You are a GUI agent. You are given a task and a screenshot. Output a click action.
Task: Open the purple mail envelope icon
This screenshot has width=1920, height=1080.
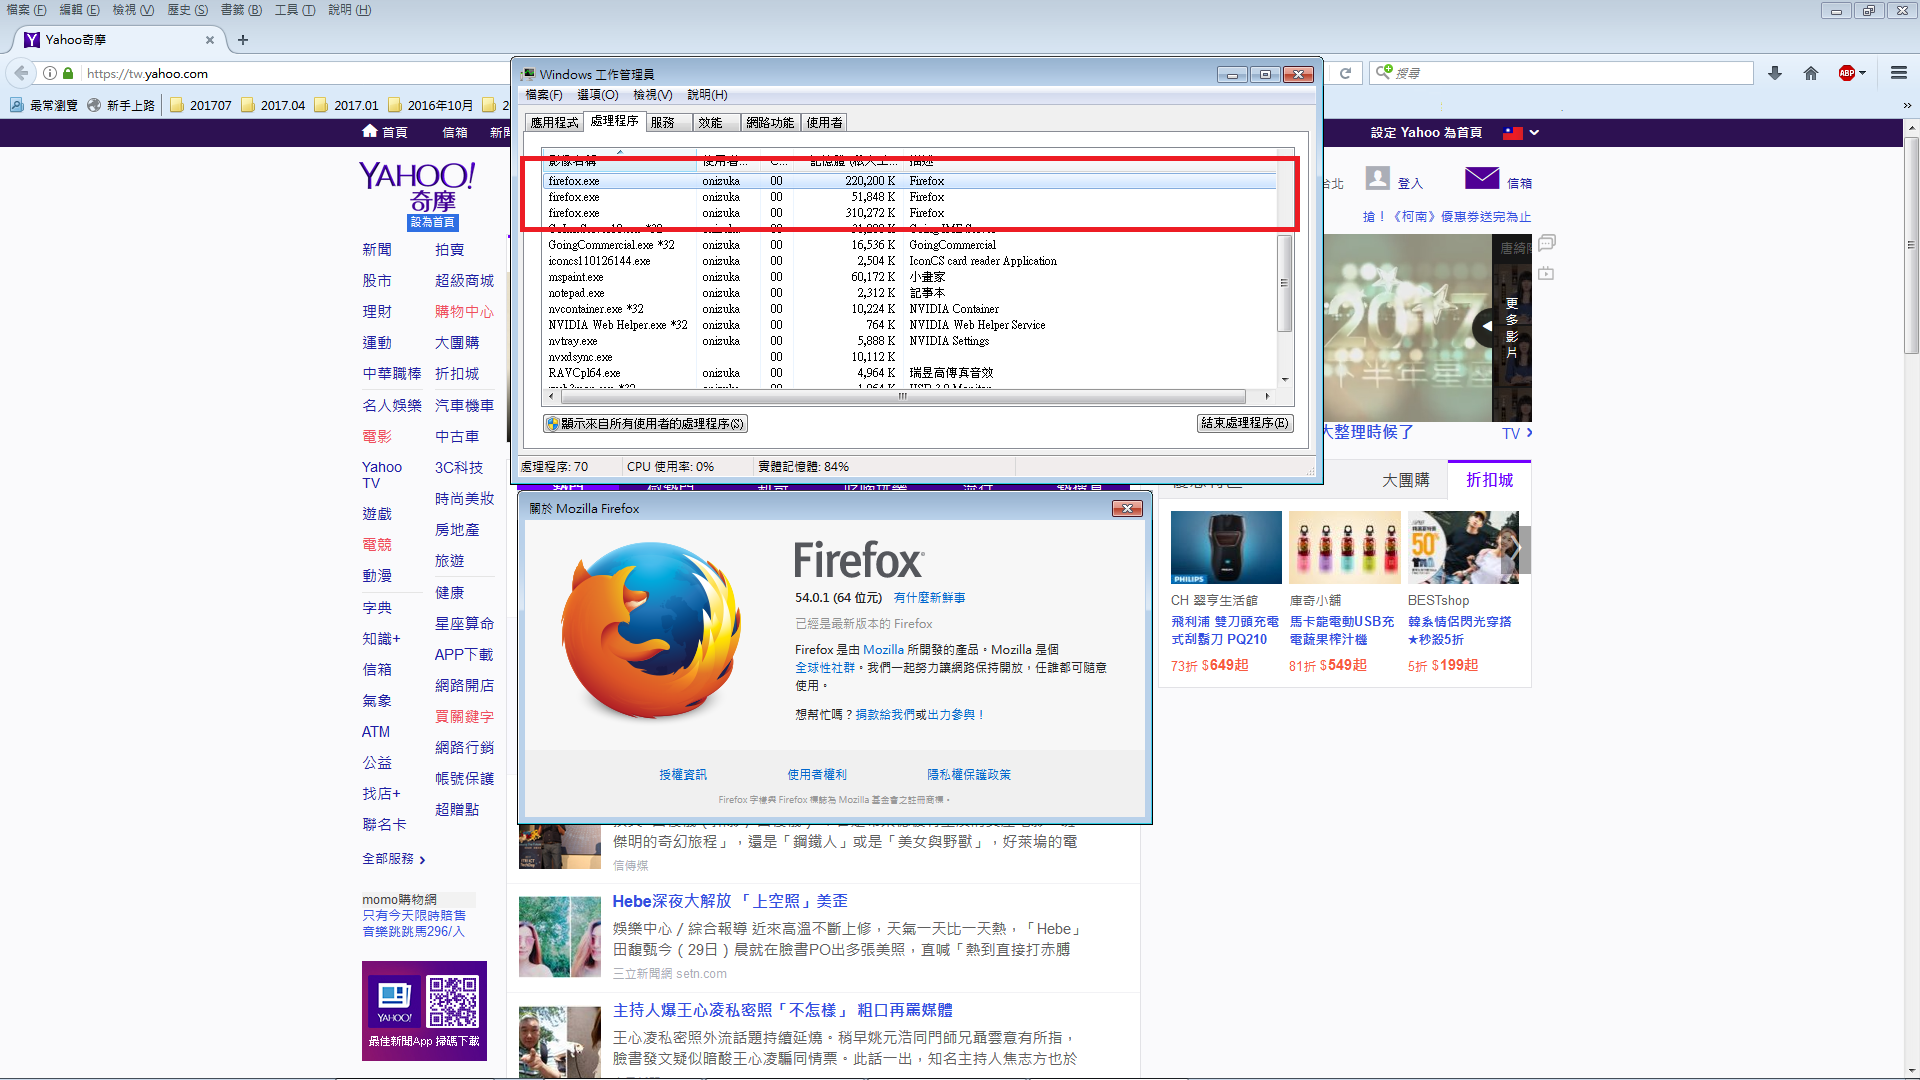point(1482,178)
